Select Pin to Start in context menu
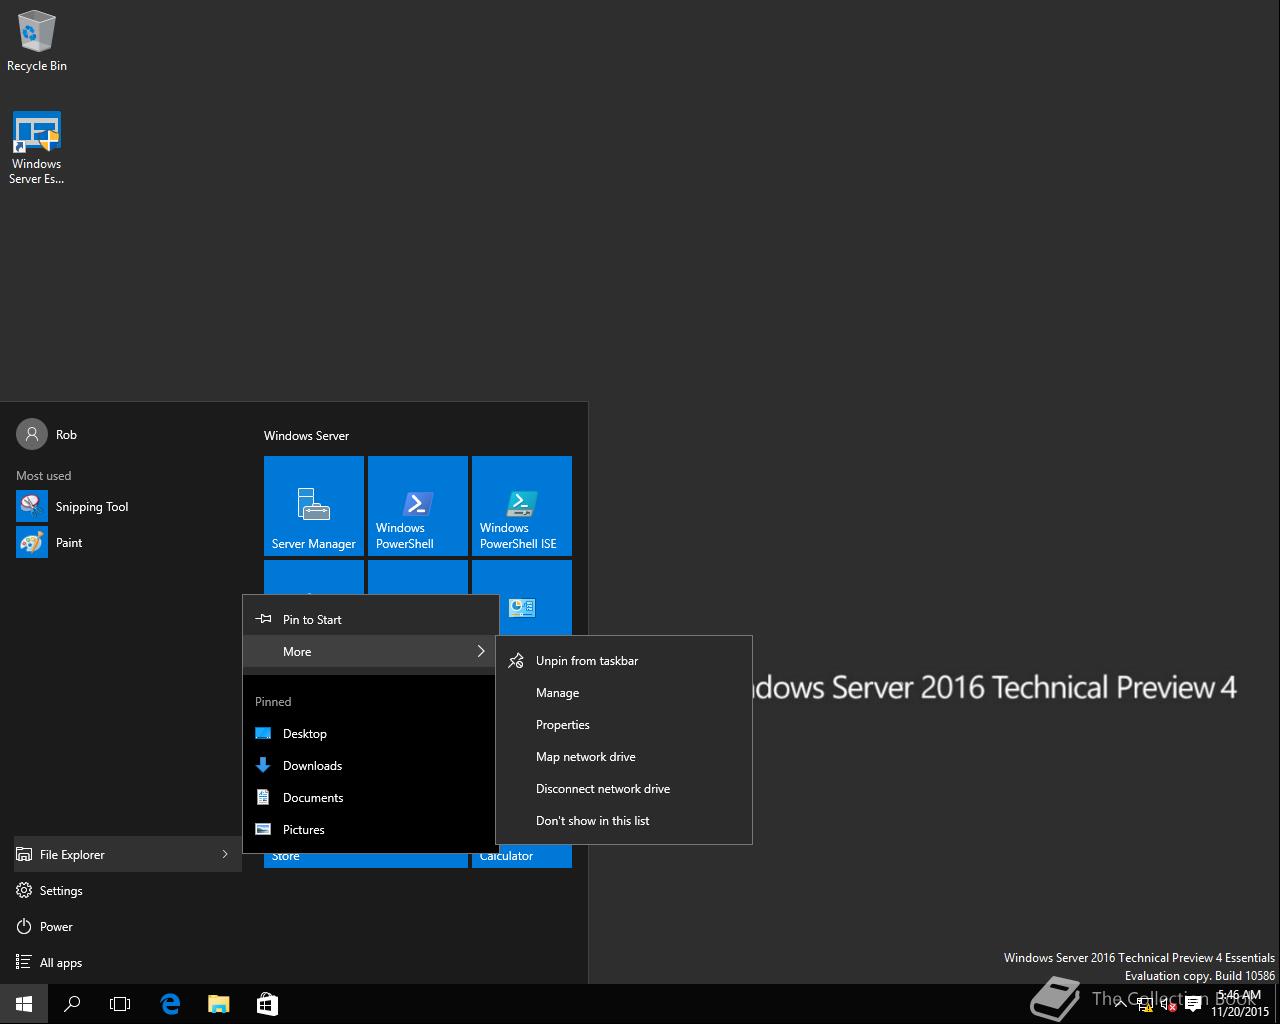The image size is (1280, 1024). 371,620
